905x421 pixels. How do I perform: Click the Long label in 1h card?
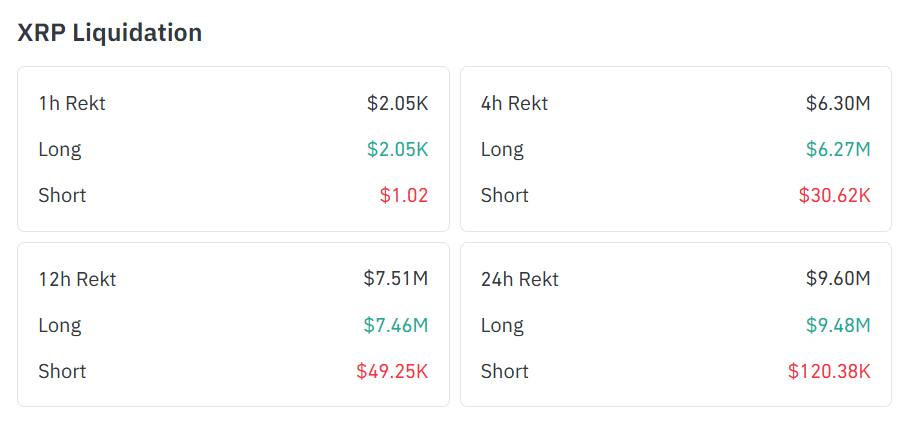(x=60, y=150)
